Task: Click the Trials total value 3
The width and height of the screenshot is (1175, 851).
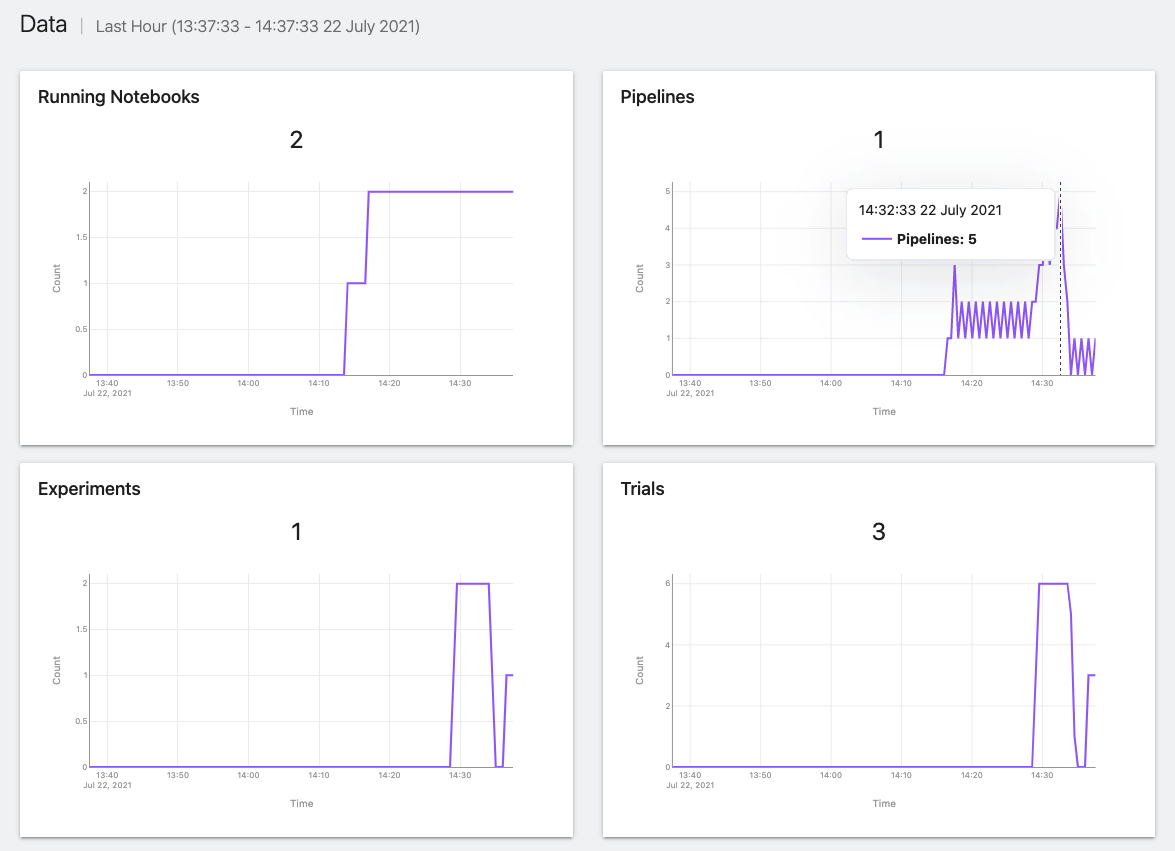Action: coord(879,532)
